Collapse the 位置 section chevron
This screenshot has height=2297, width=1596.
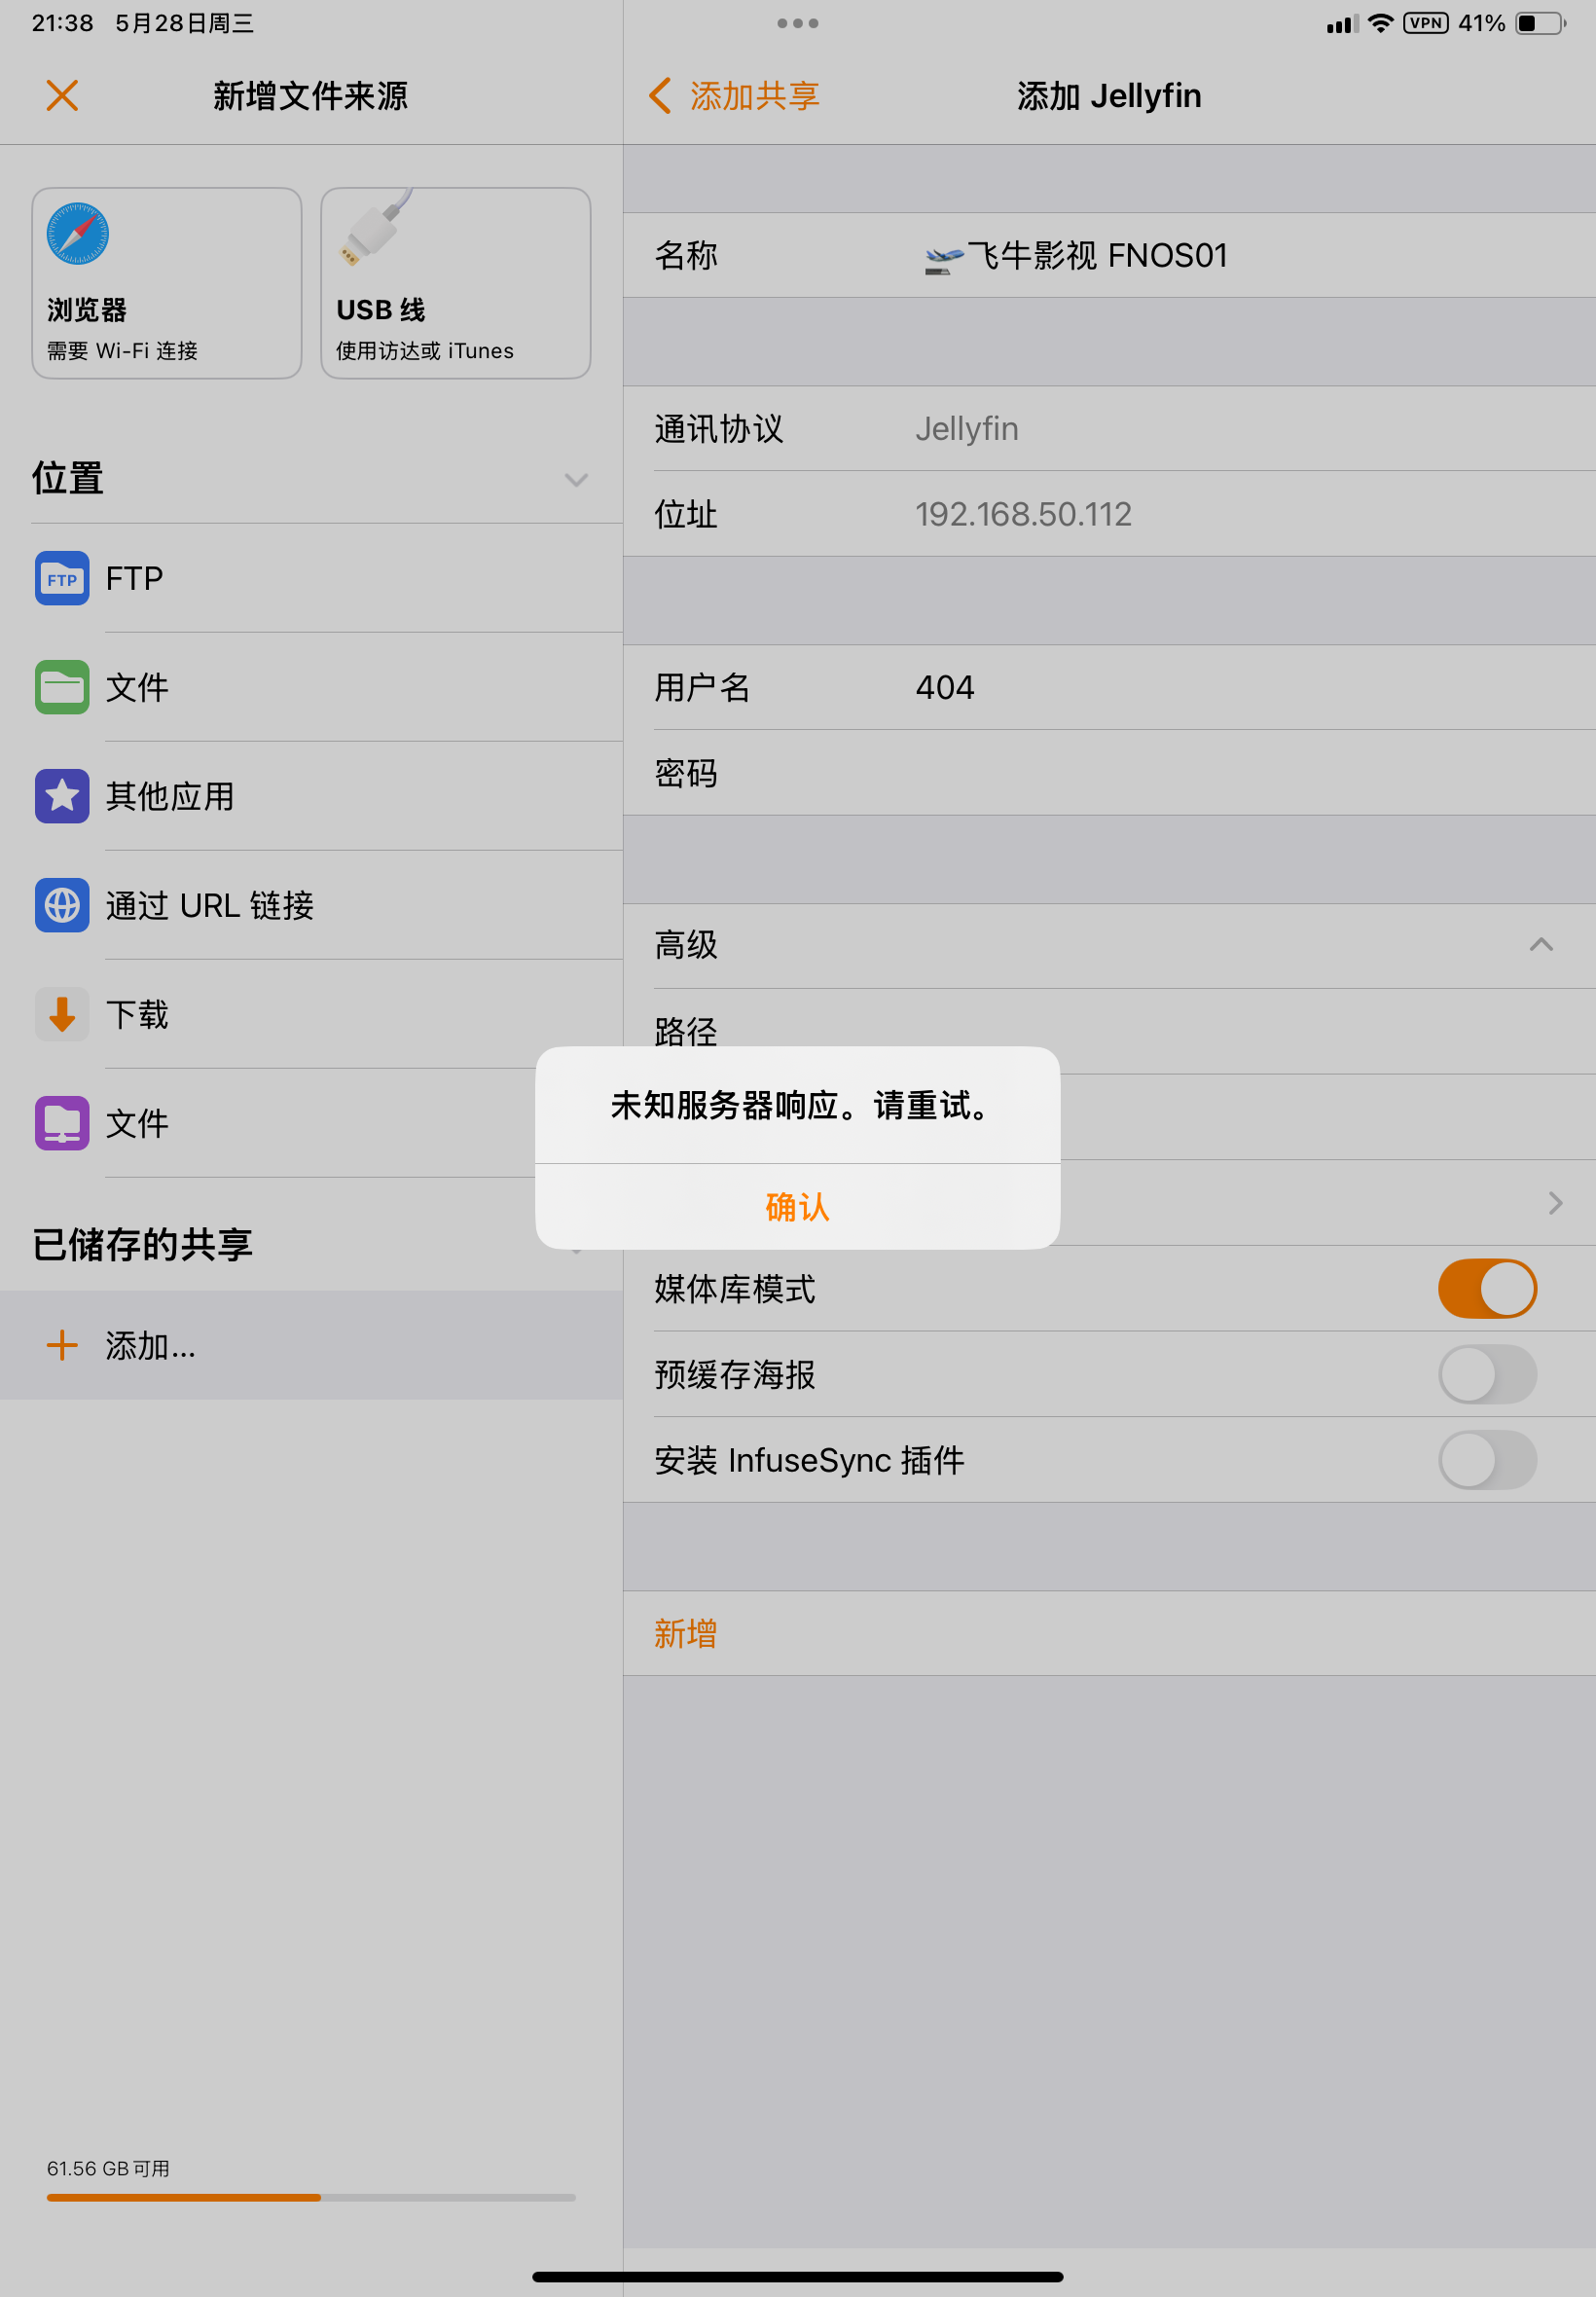coord(576,480)
